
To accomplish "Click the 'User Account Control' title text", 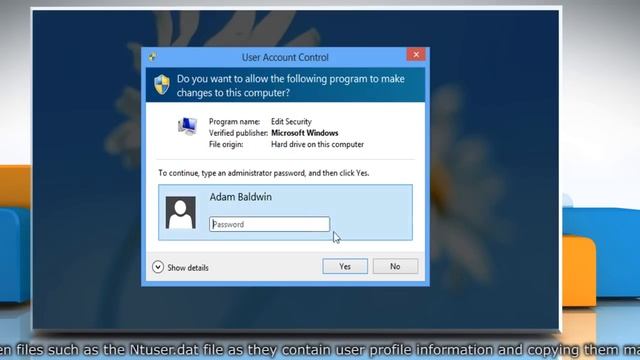I will pos(285,58).
